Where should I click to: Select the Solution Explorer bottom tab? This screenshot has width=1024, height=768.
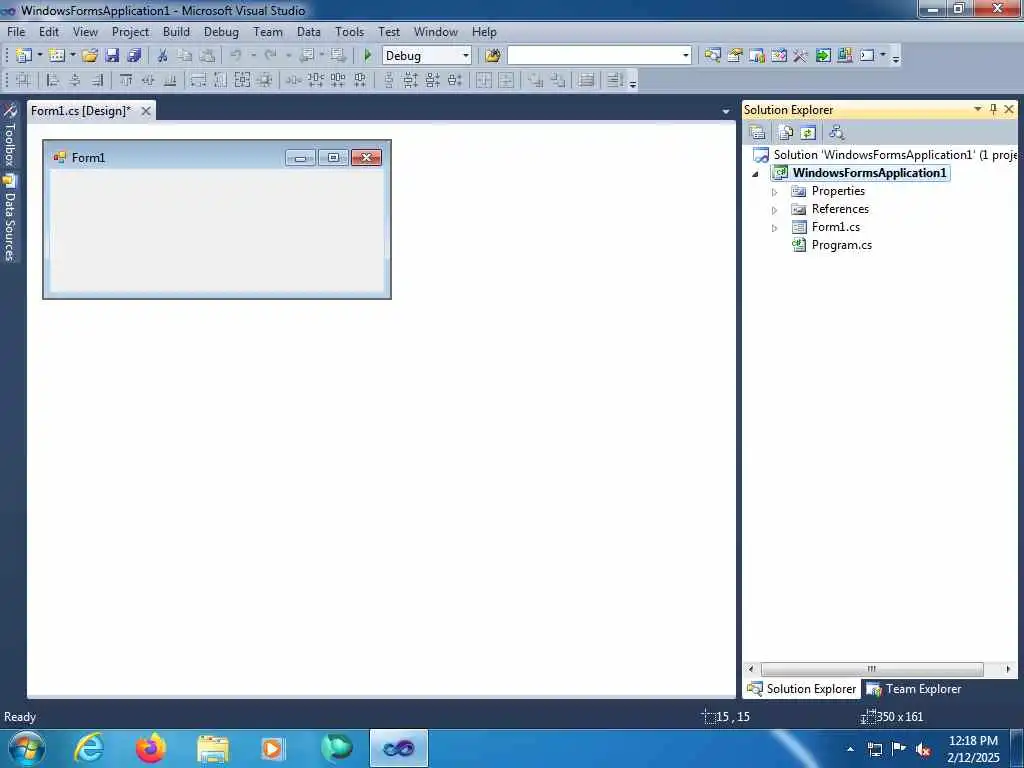click(x=801, y=689)
